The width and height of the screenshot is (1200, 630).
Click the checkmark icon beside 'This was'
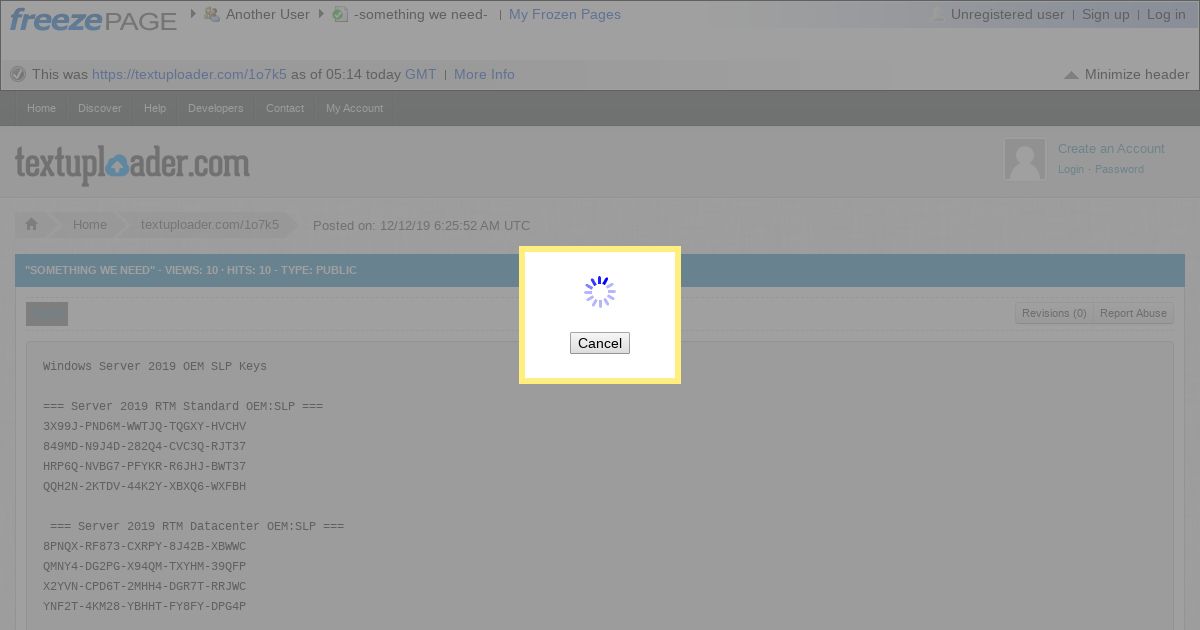tap(18, 74)
